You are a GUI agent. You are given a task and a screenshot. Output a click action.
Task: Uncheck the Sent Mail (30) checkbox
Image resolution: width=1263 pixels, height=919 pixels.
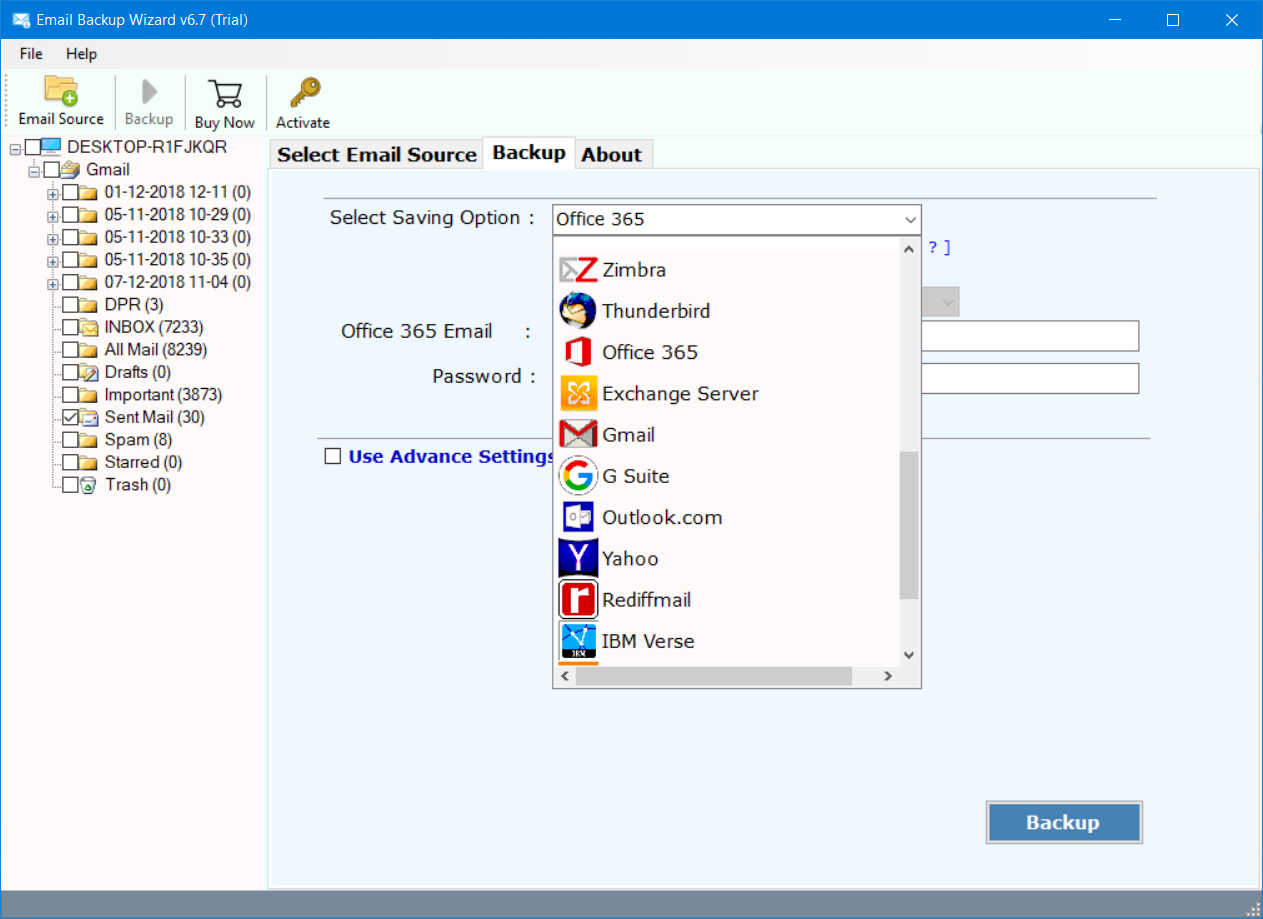coord(70,417)
